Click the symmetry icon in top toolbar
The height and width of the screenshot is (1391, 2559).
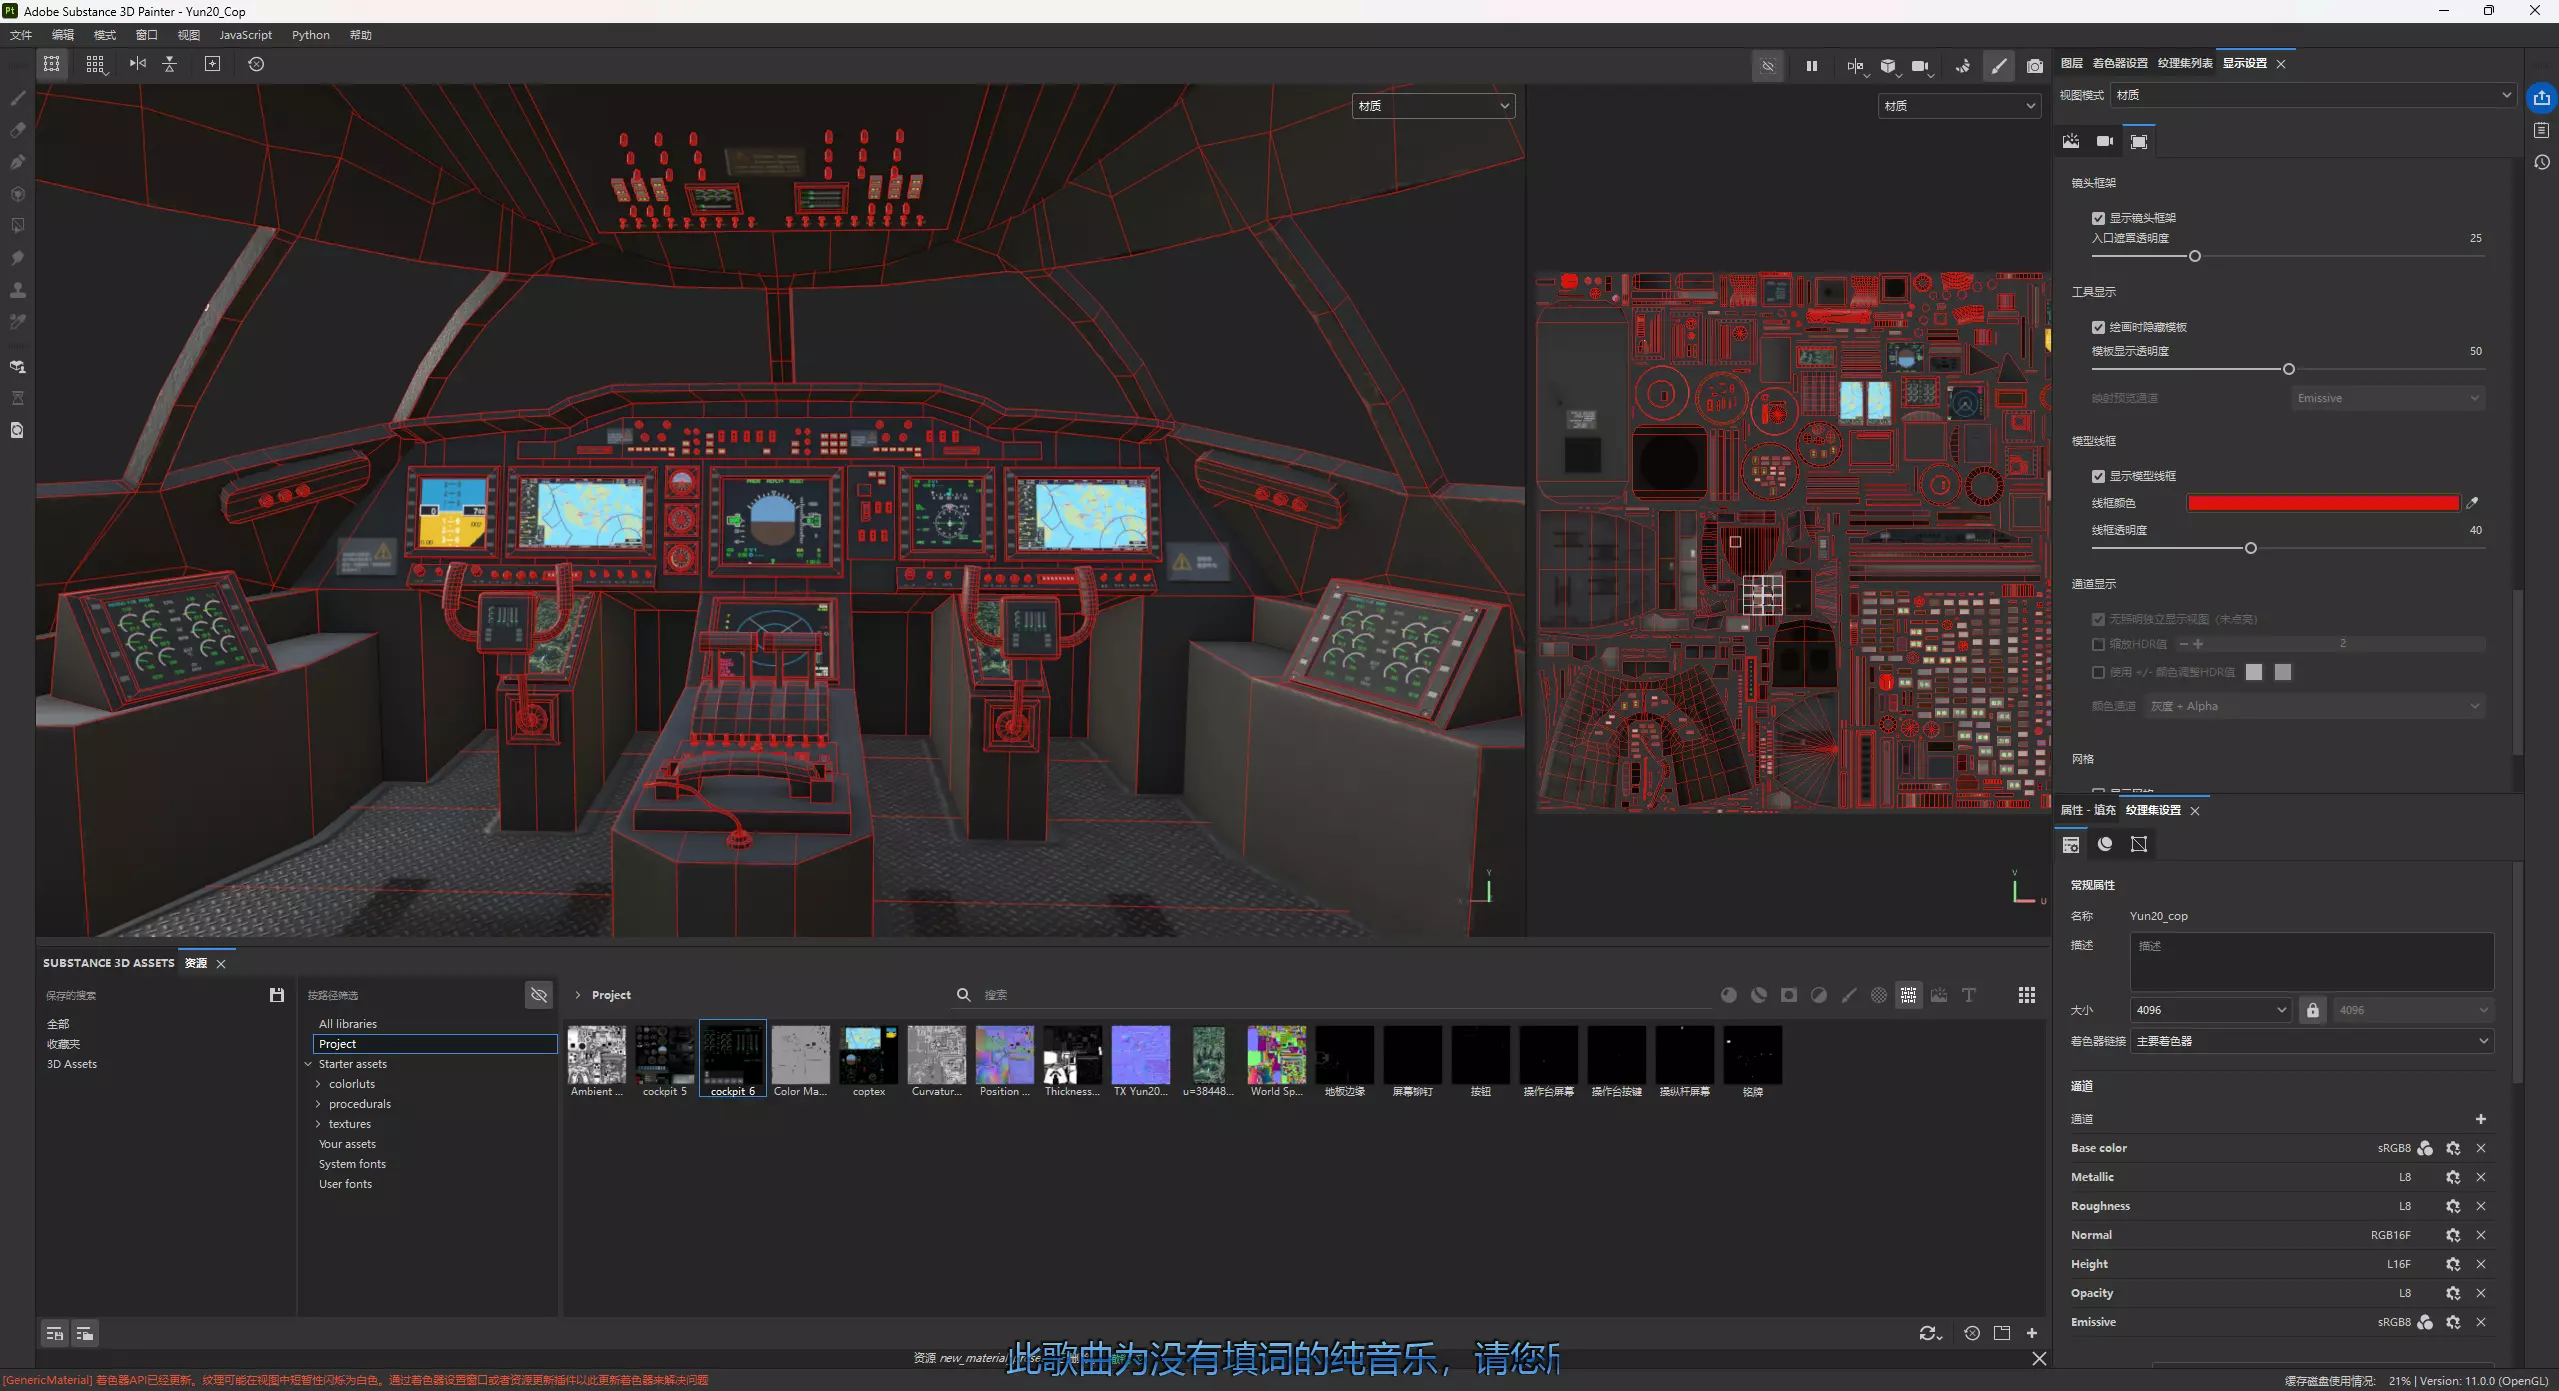137,64
